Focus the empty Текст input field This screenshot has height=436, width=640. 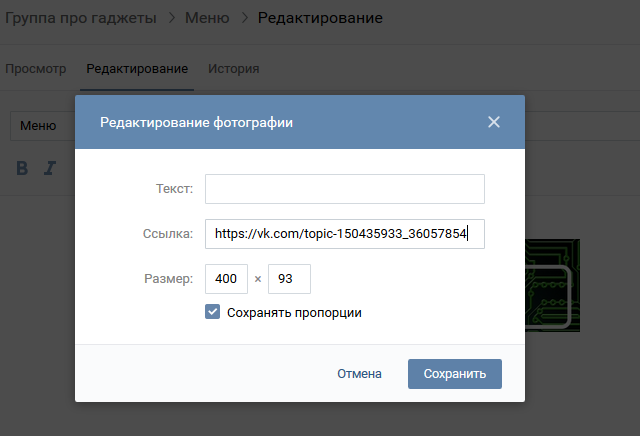pos(344,189)
